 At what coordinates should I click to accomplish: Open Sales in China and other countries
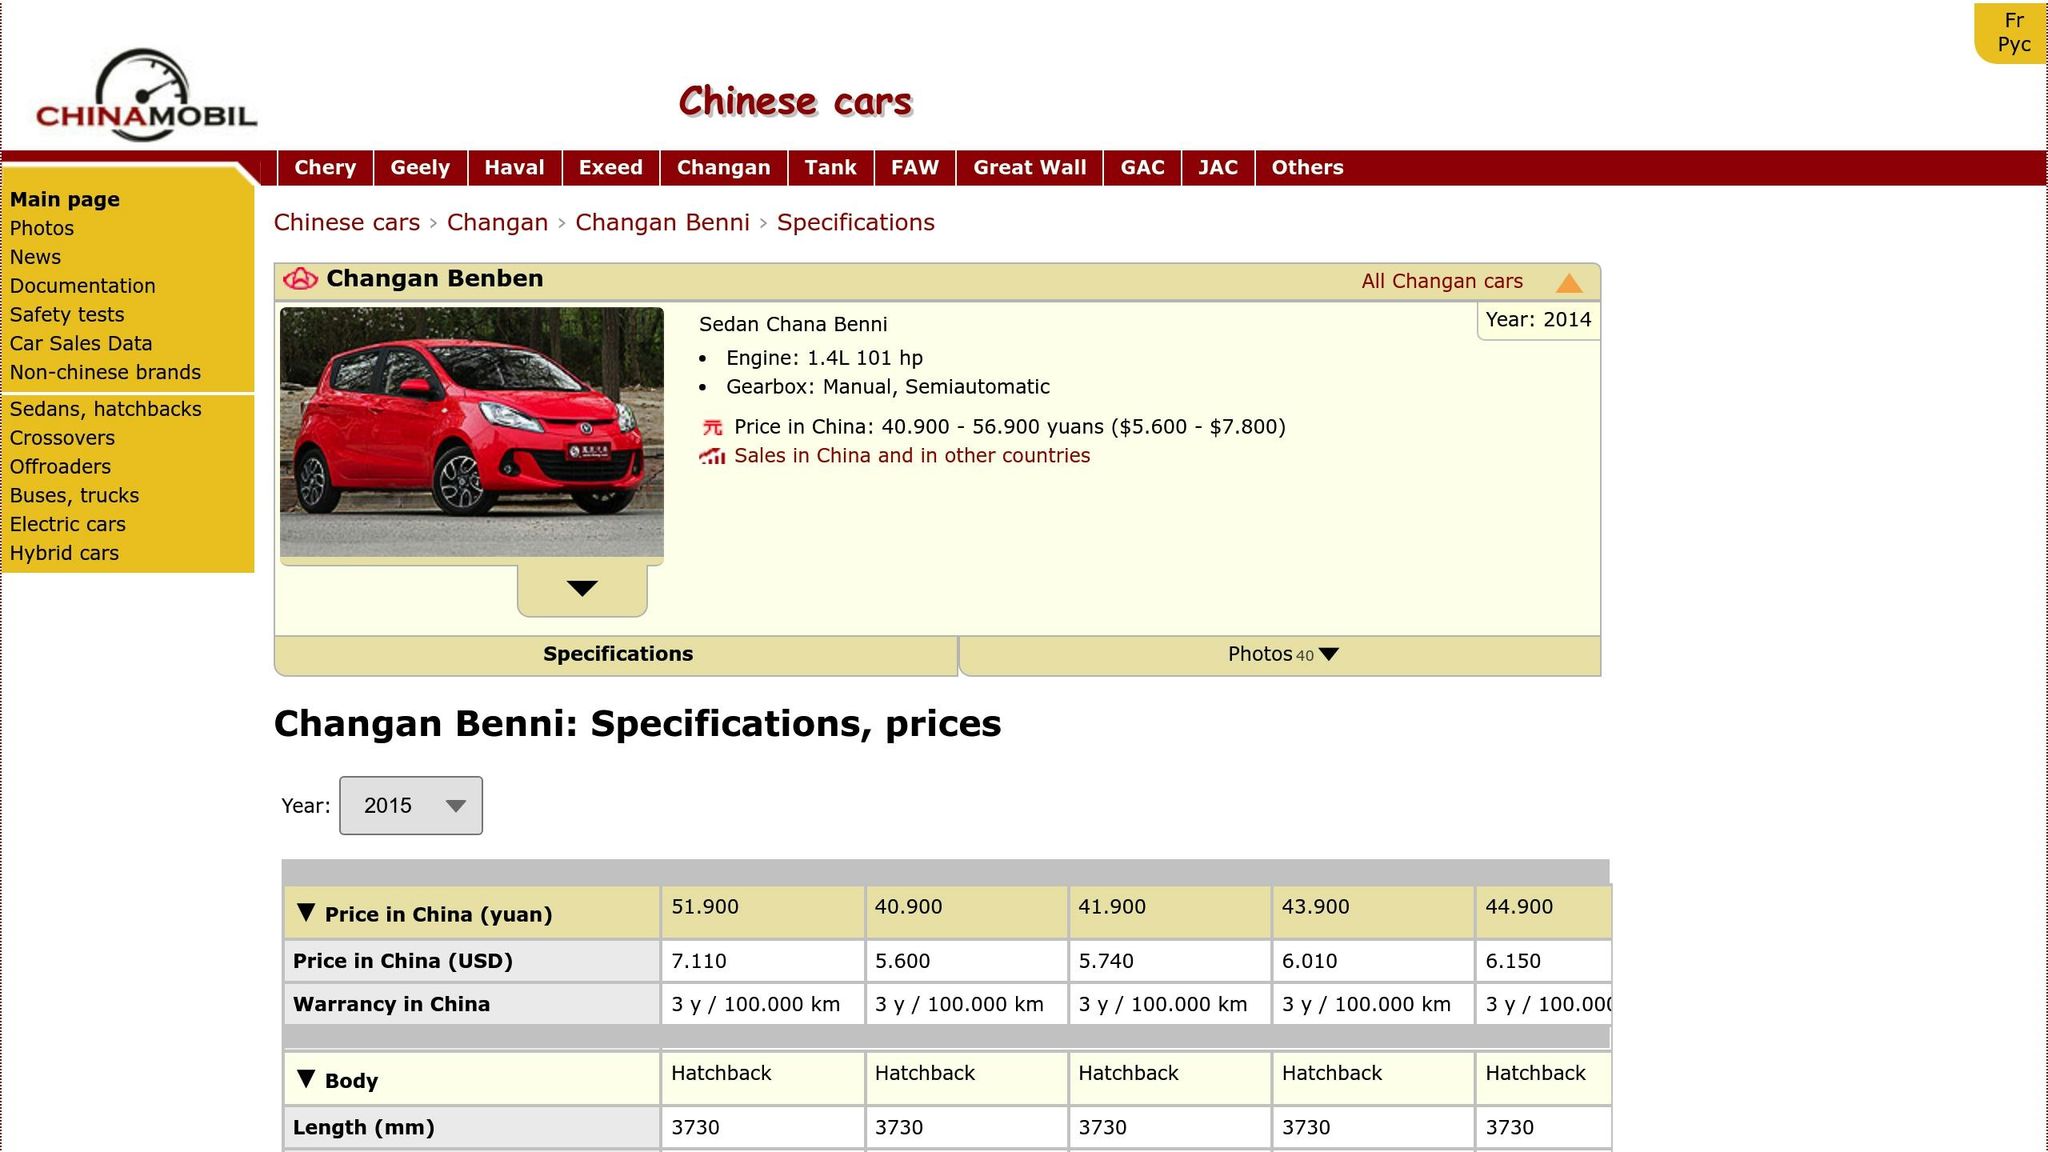(x=912, y=456)
